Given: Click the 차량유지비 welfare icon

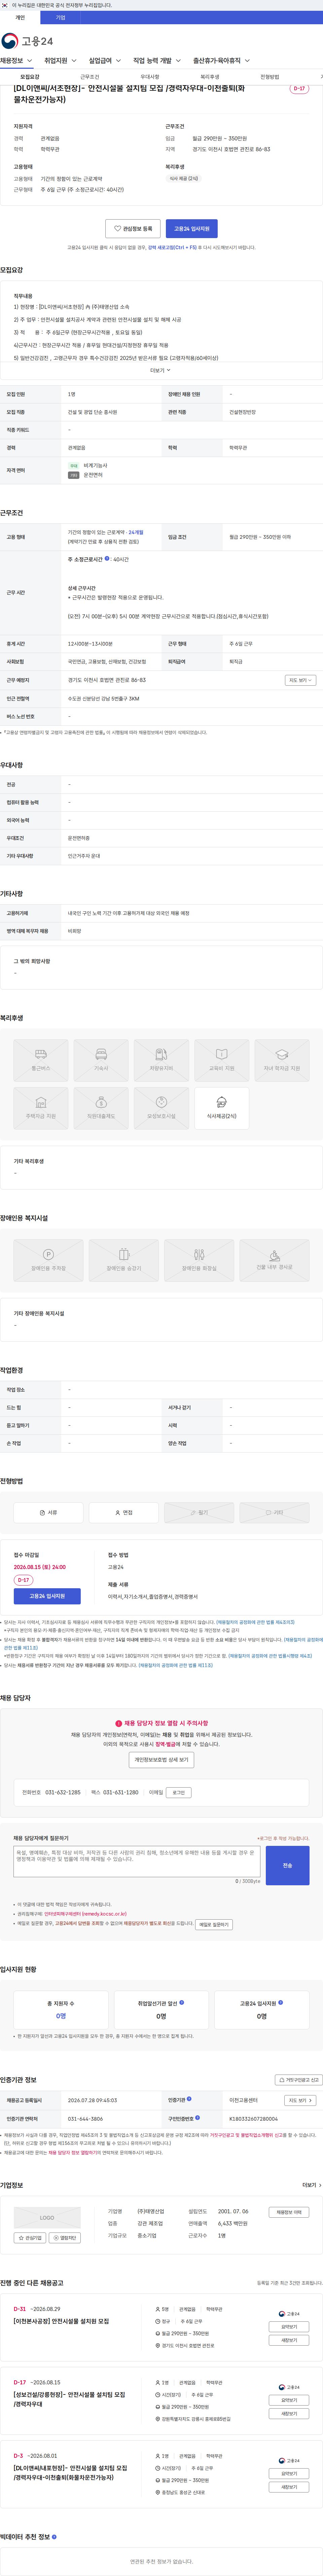Looking at the screenshot, I should pyautogui.click(x=161, y=1060).
